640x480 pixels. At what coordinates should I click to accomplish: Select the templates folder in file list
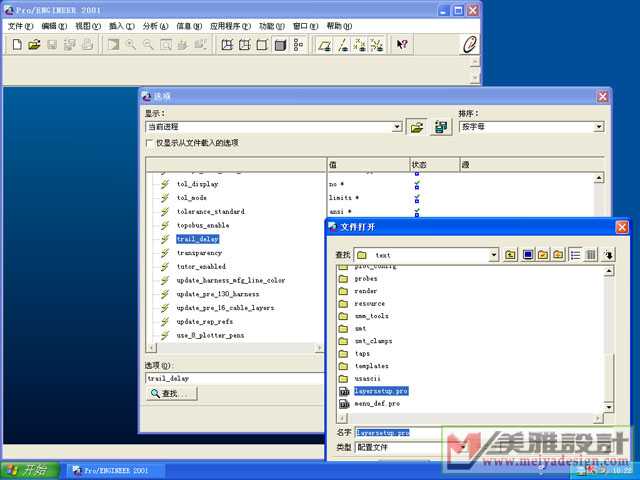(x=371, y=366)
